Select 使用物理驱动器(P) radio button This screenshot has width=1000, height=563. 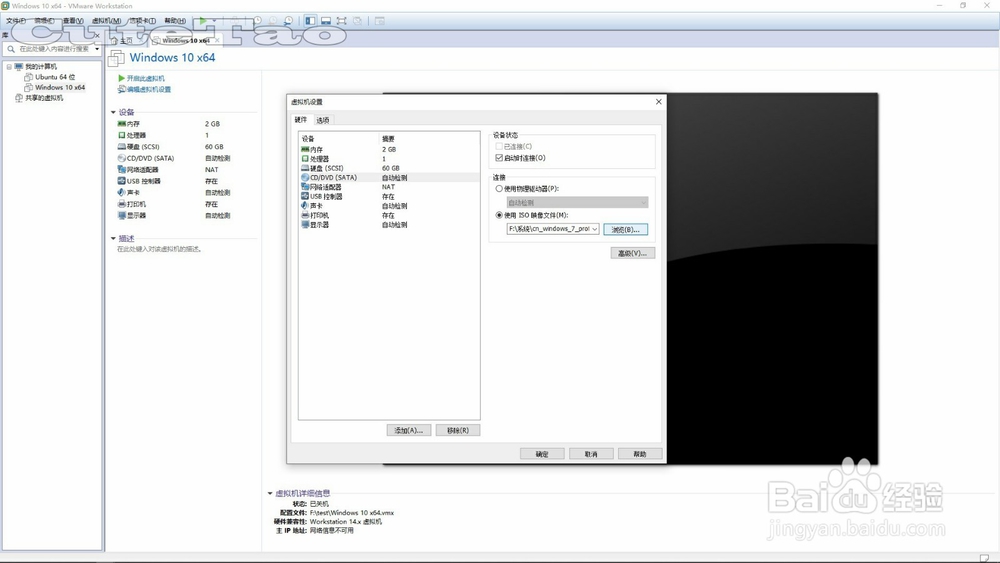click(x=499, y=189)
